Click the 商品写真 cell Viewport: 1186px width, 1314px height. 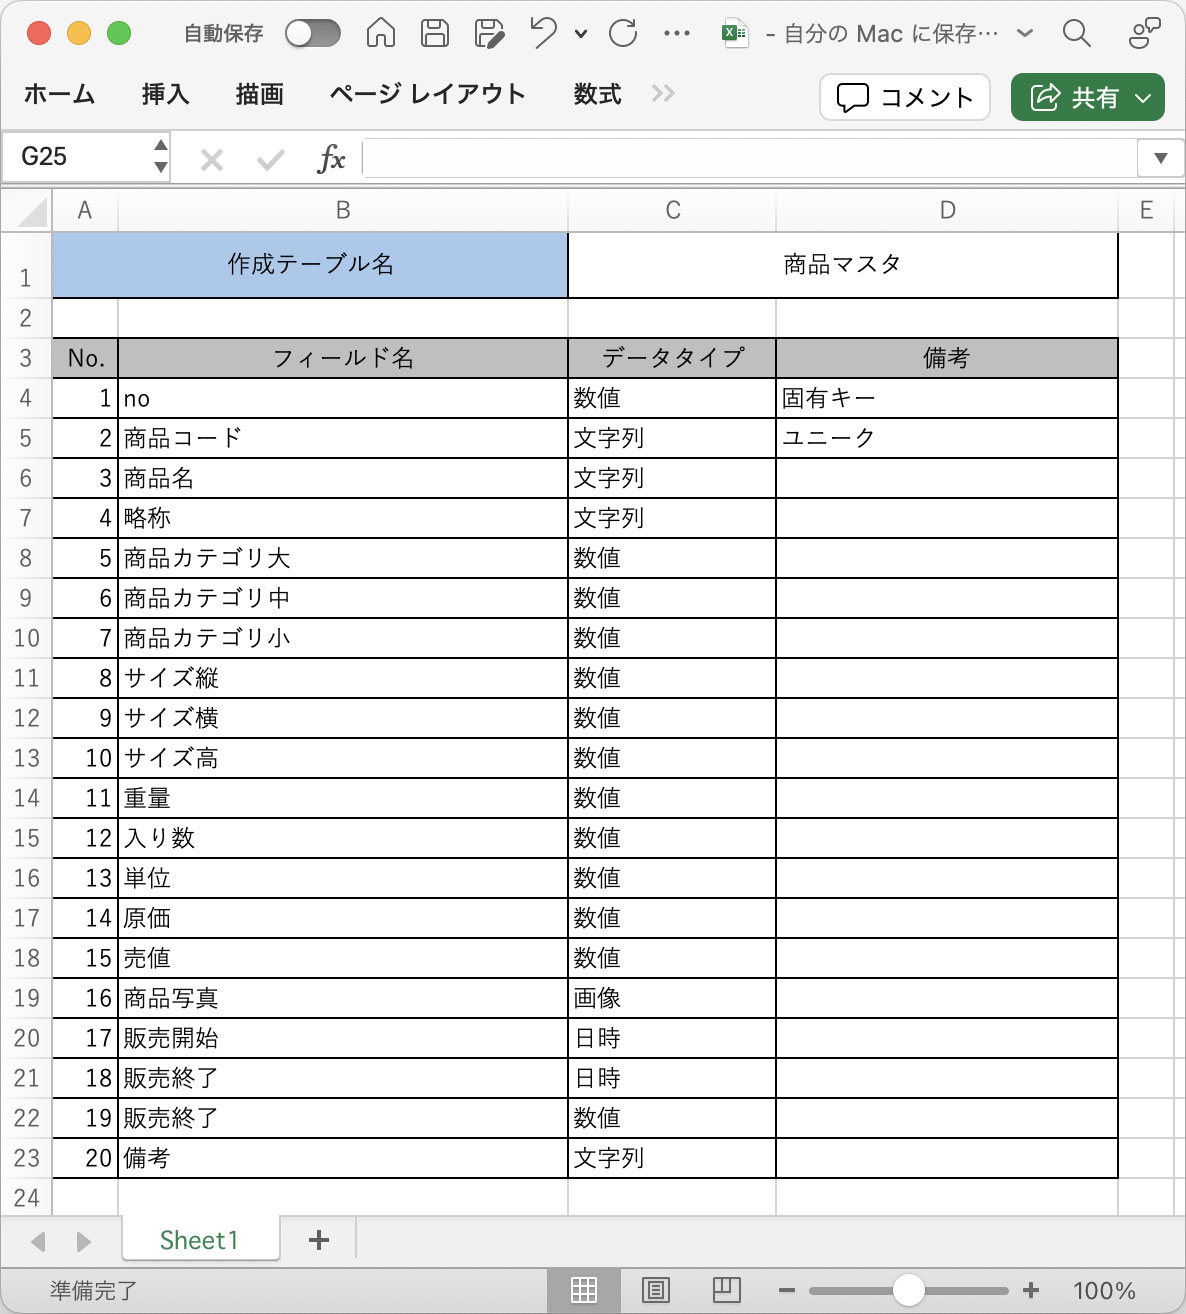click(x=343, y=998)
